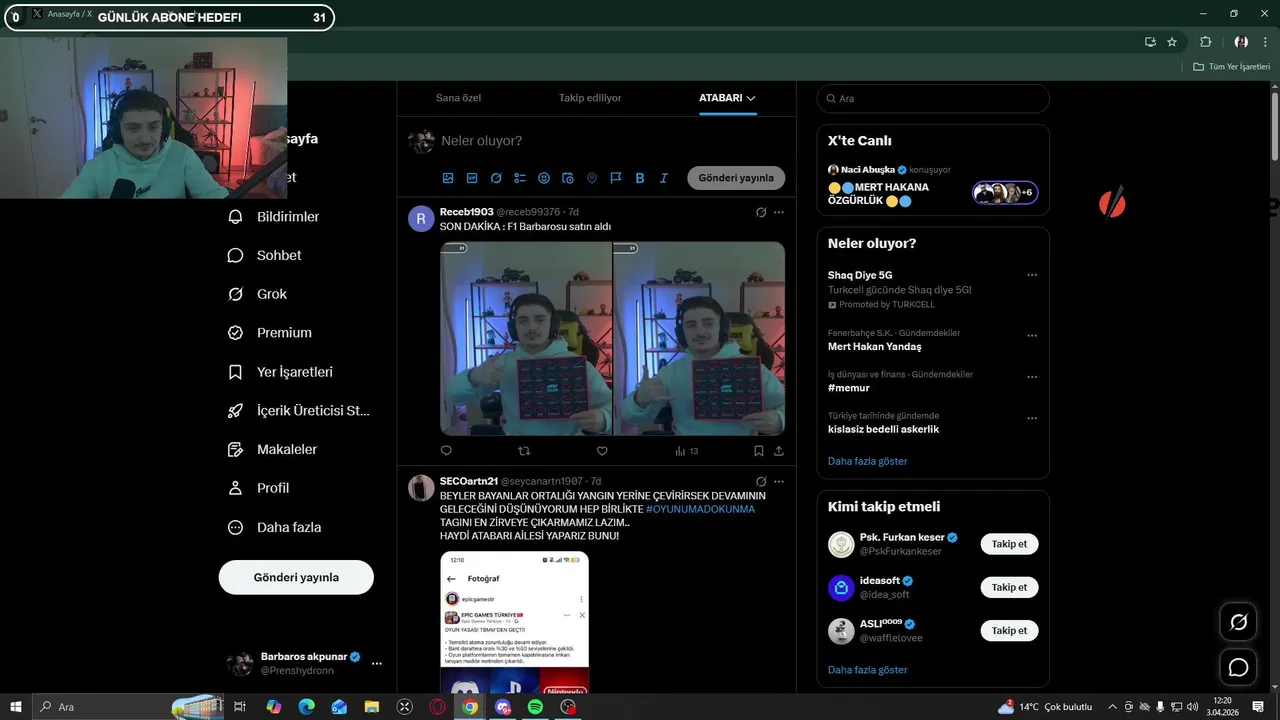Open options for Shaq Diye 5G trend

click(x=1032, y=275)
